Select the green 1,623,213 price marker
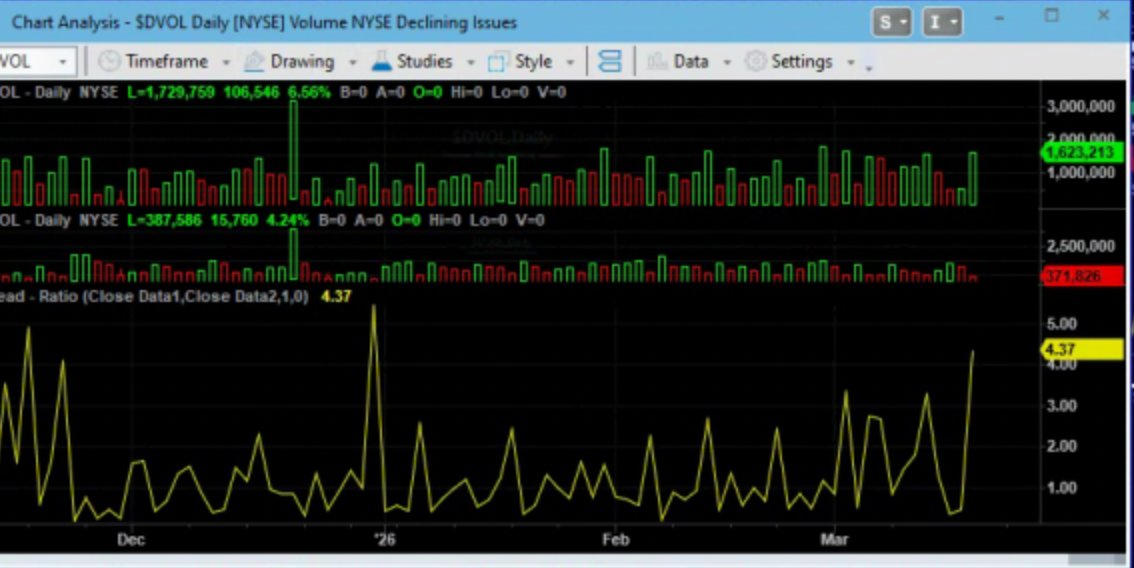Screen dimensions: 1134x568 (1082, 153)
